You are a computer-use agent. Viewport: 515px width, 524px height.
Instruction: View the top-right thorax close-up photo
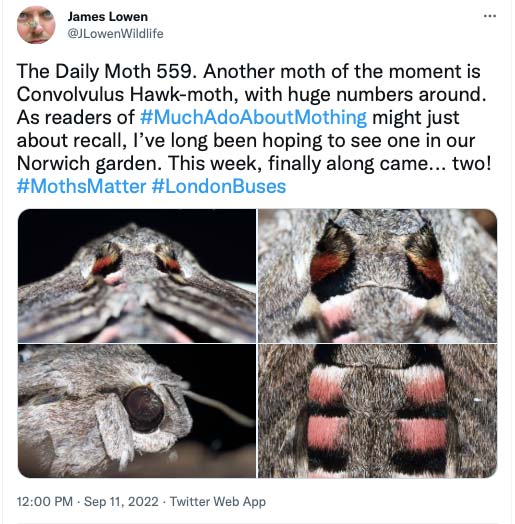(378, 276)
